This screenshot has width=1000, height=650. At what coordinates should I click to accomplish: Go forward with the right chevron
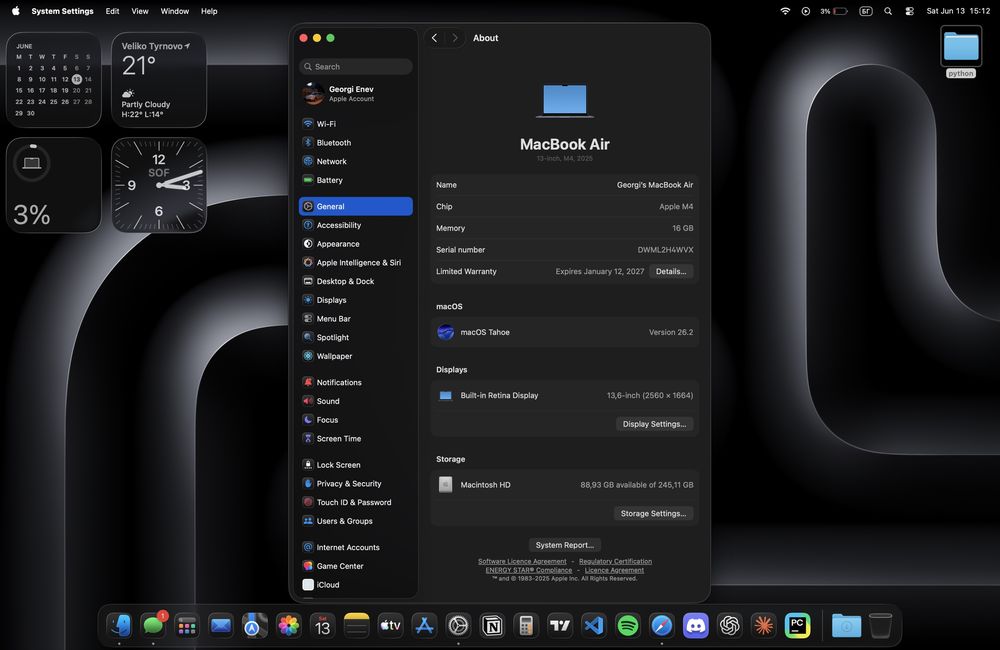(x=455, y=38)
